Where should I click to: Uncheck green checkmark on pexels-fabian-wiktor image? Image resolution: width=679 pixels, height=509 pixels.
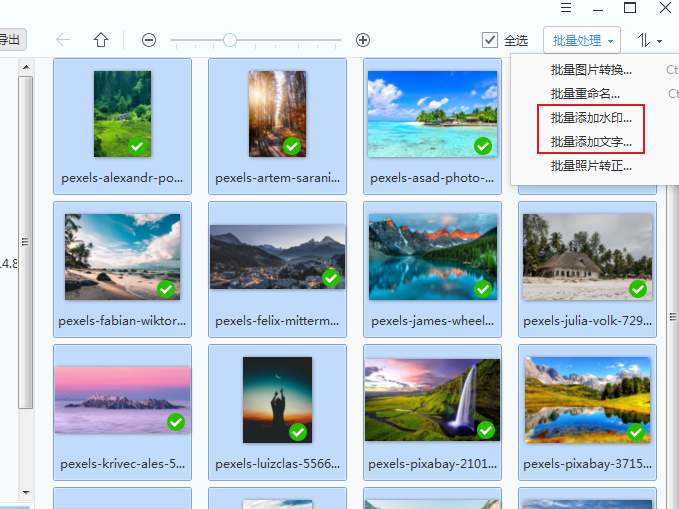[x=166, y=289]
